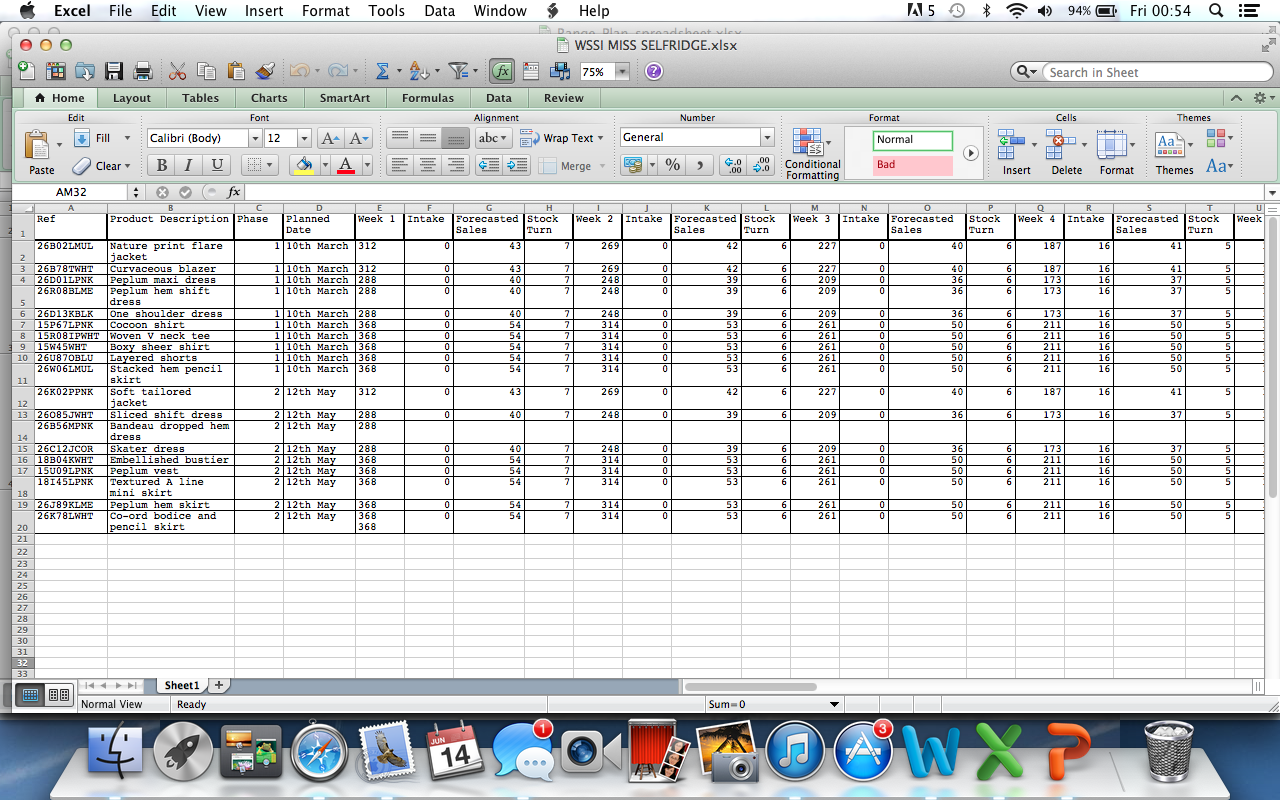The height and width of the screenshot is (800, 1280).
Task: Click the Sort A to Z icon
Action: (417, 71)
